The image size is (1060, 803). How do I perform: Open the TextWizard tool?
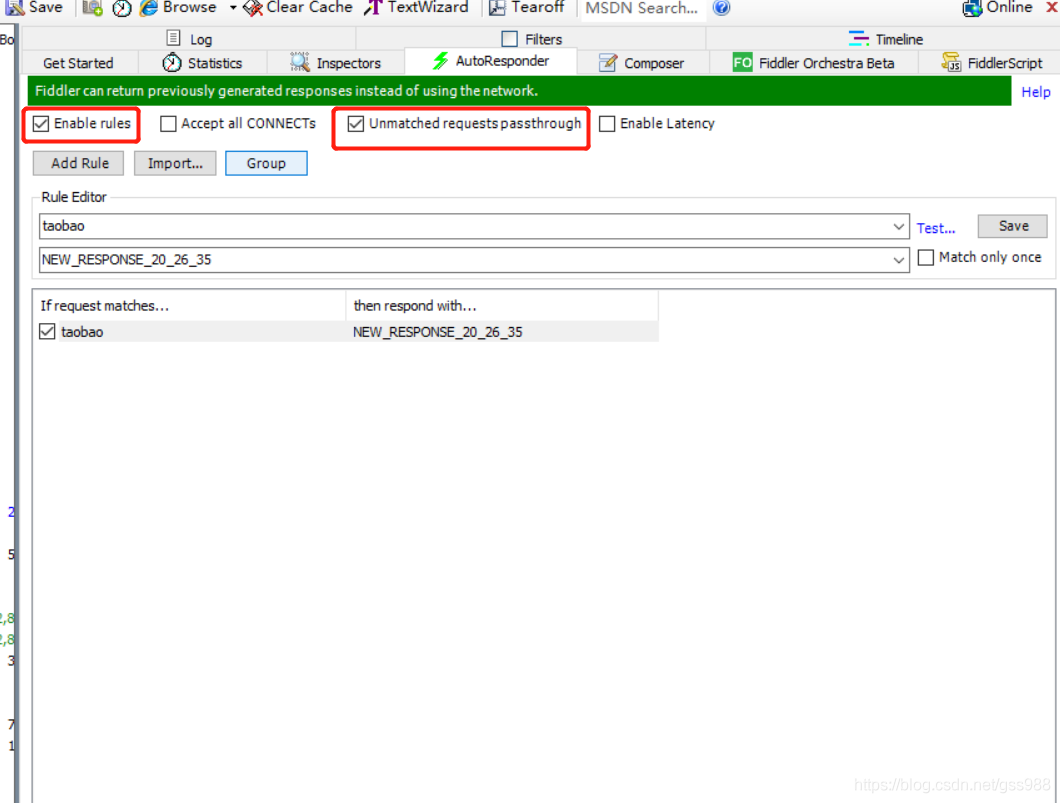click(x=416, y=7)
